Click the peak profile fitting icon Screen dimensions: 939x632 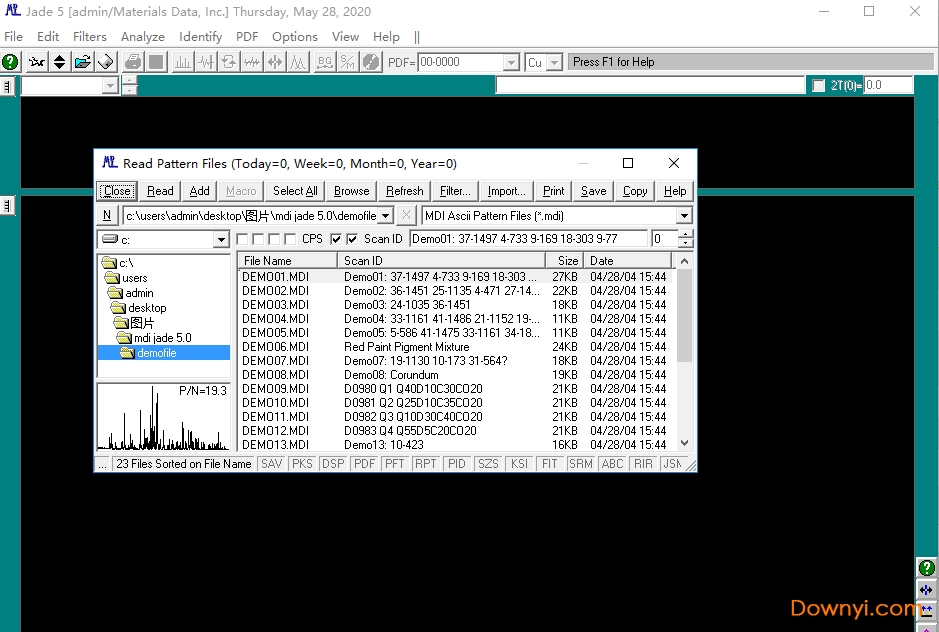coord(298,62)
